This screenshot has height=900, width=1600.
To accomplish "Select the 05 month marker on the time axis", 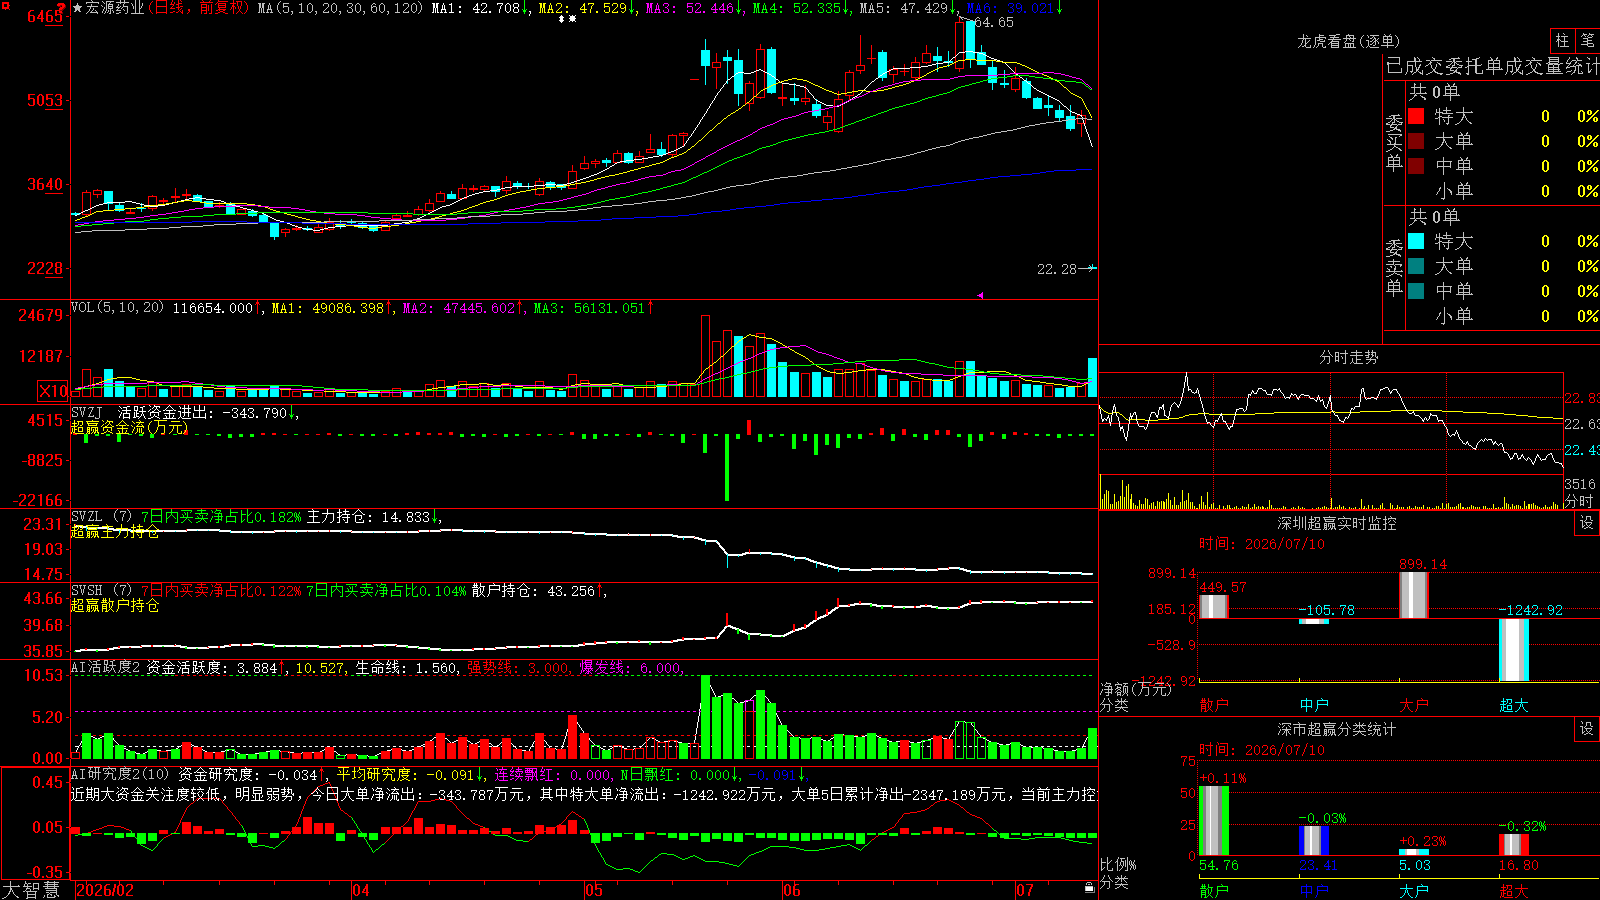I will click(x=594, y=890).
